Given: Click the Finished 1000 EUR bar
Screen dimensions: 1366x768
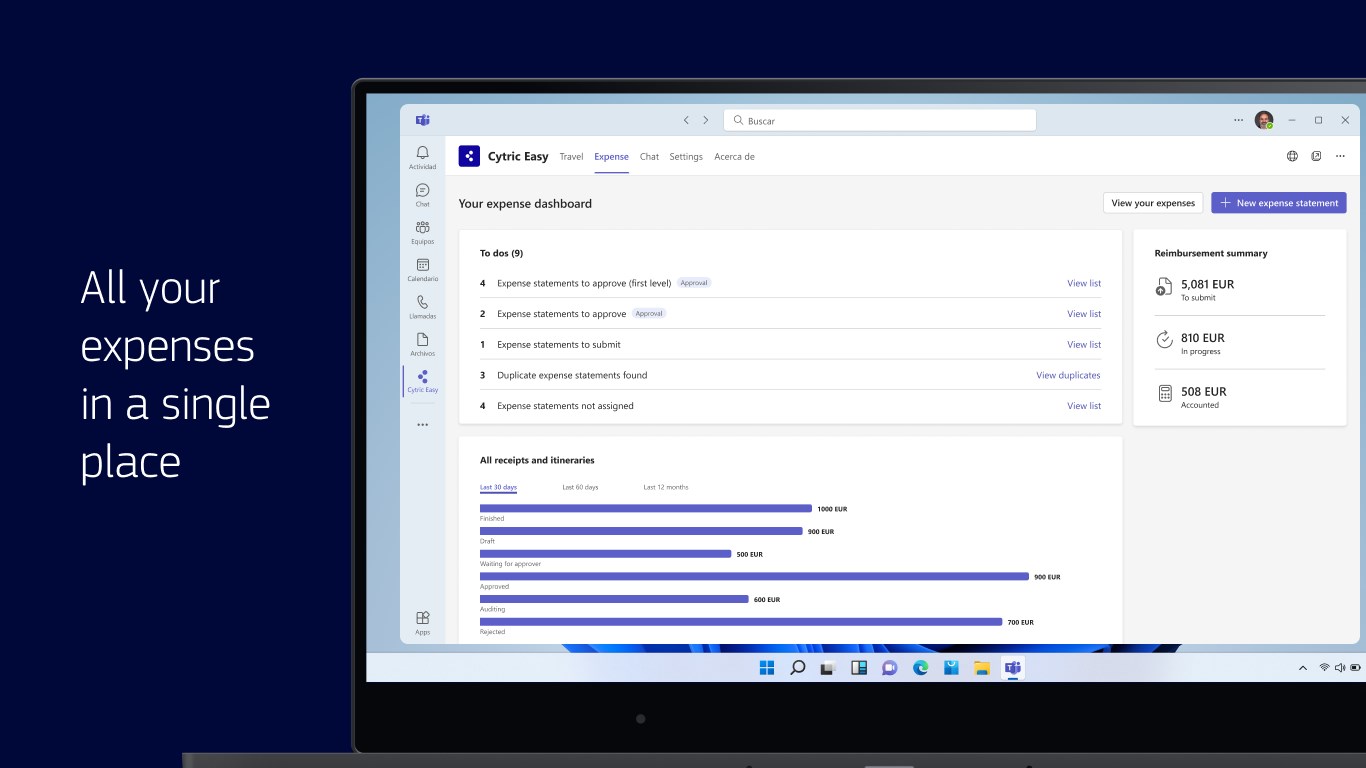Looking at the screenshot, I should coord(646,508).
